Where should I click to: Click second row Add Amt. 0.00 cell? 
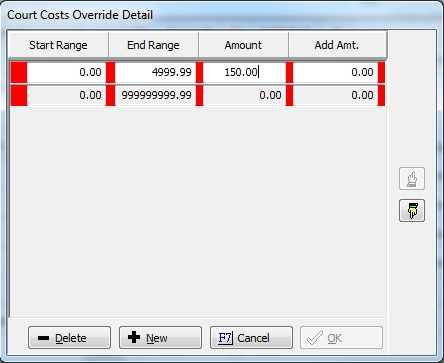click(336, 95)
